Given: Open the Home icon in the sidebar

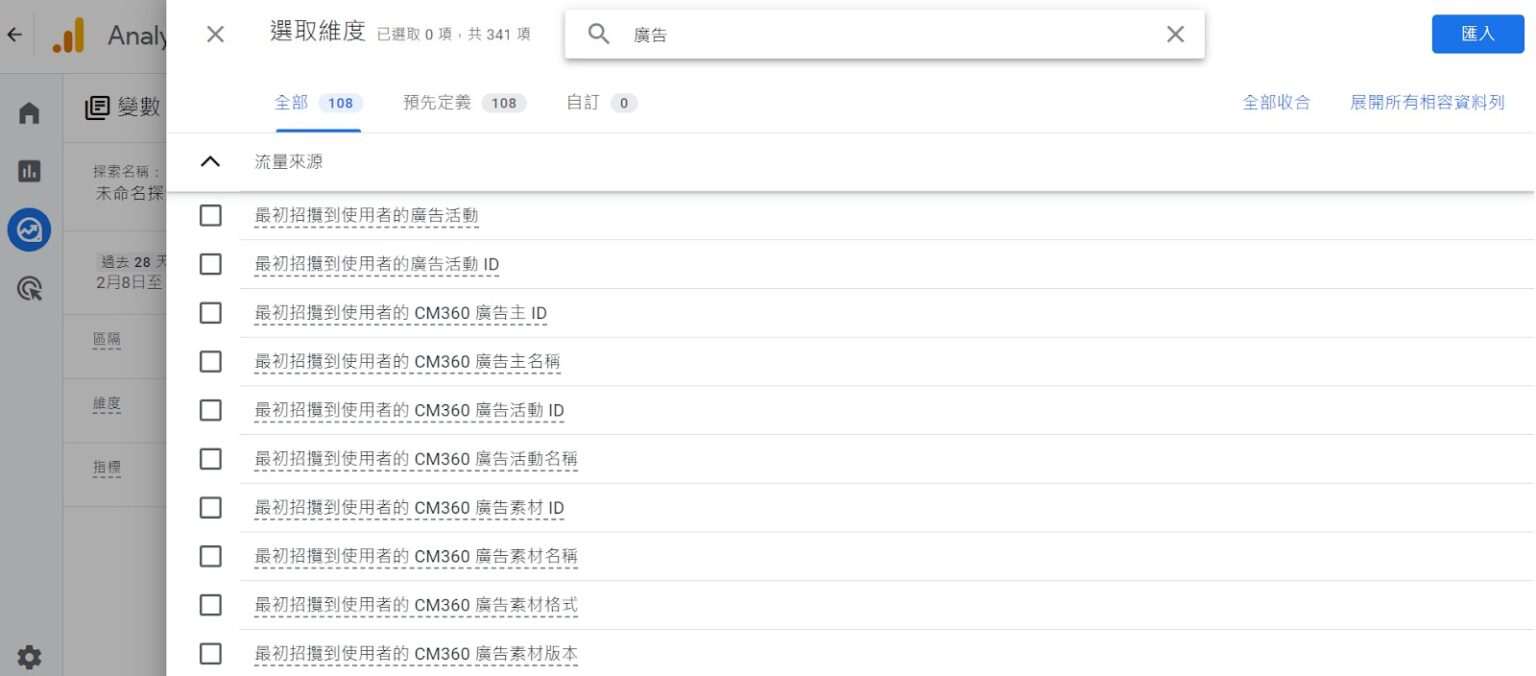Looking at the screenshot, I should 29,113.
